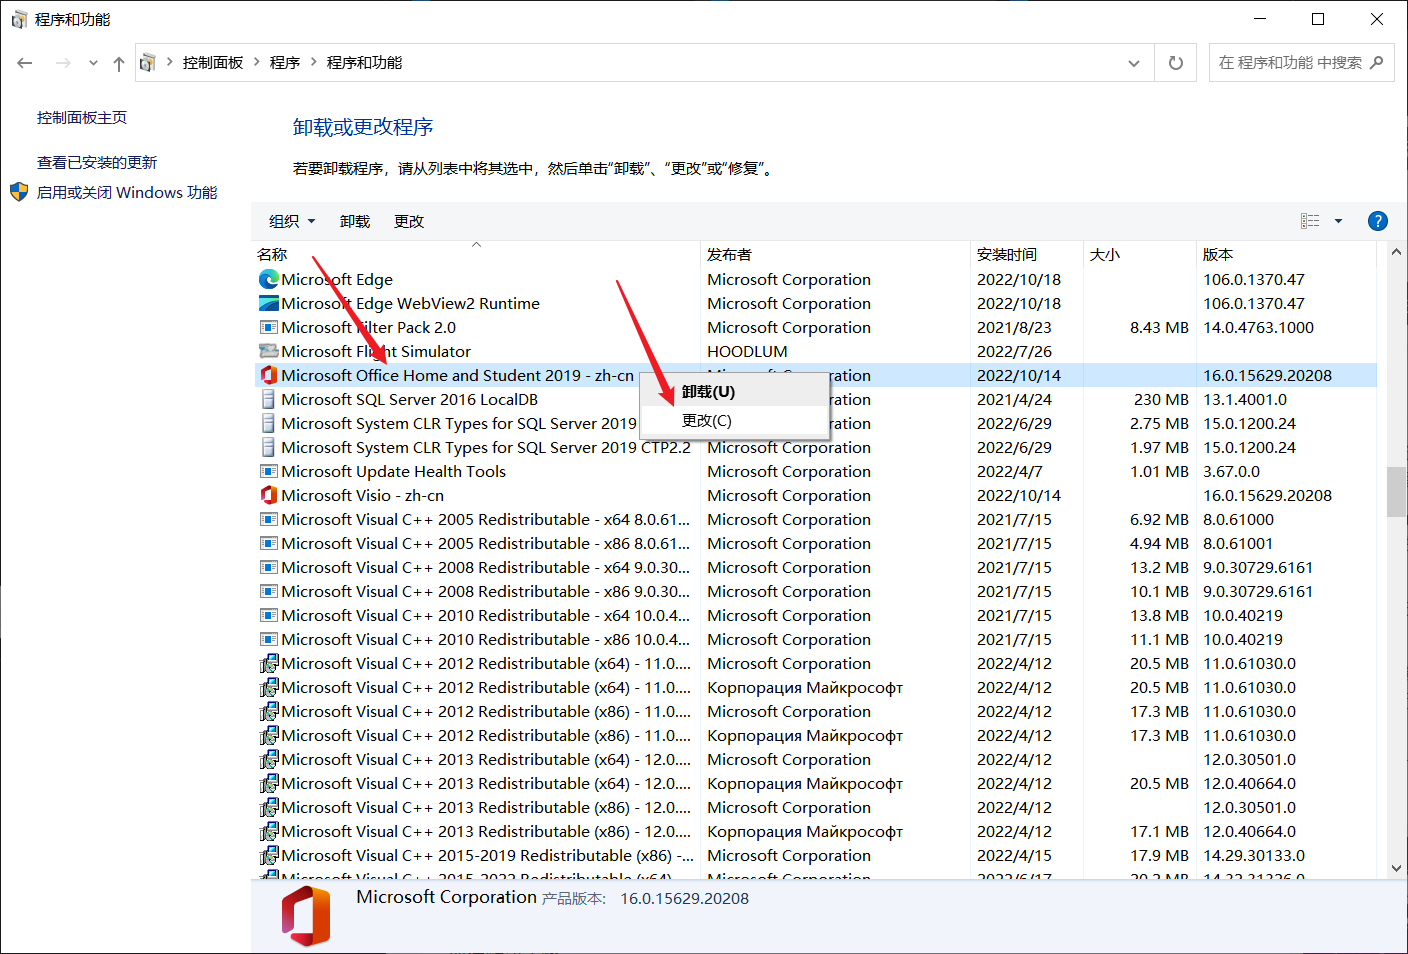
Task: Click the scrollbar down arrow
Action: tap(1397, 869)
